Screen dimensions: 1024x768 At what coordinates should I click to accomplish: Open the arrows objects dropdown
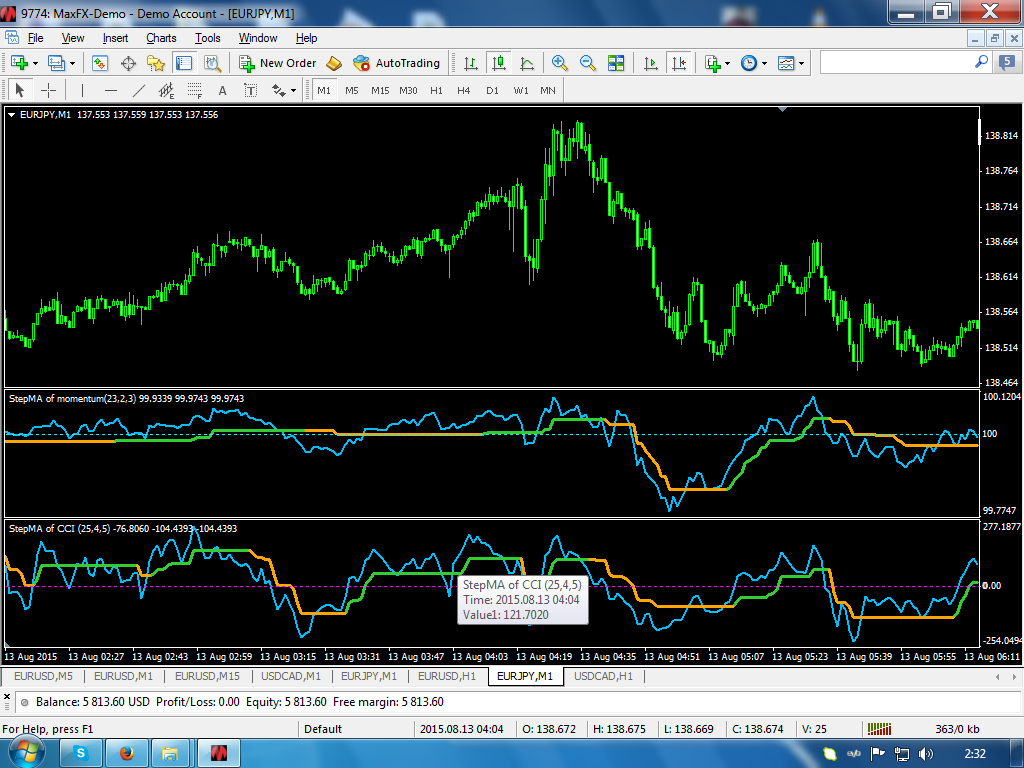[283, 90]
